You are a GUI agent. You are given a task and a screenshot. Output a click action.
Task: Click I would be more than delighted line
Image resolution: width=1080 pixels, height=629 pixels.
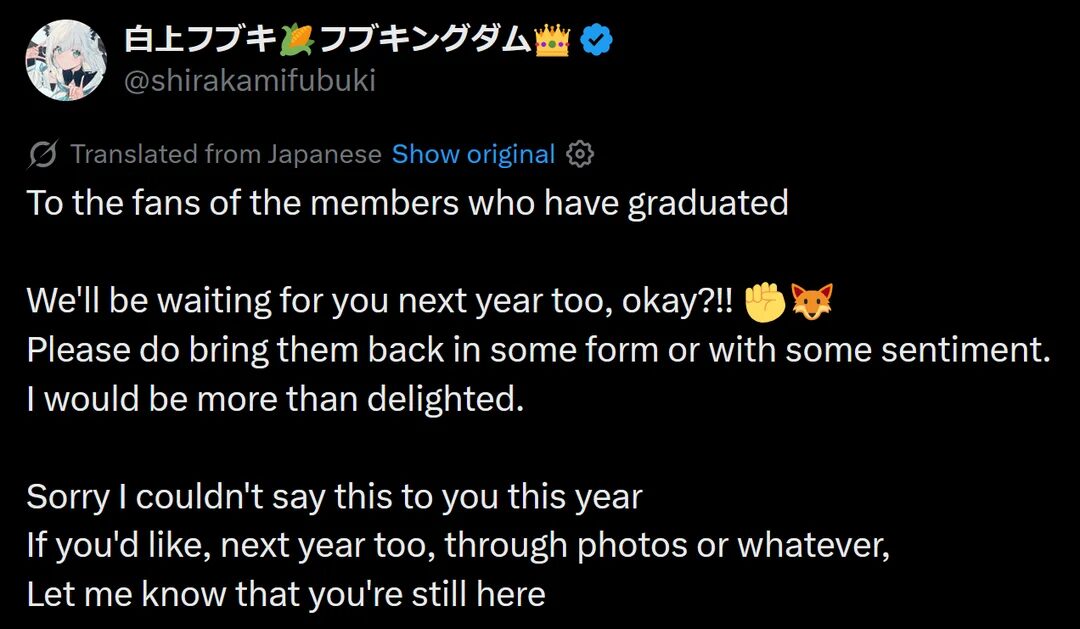[x=275, y=399]
